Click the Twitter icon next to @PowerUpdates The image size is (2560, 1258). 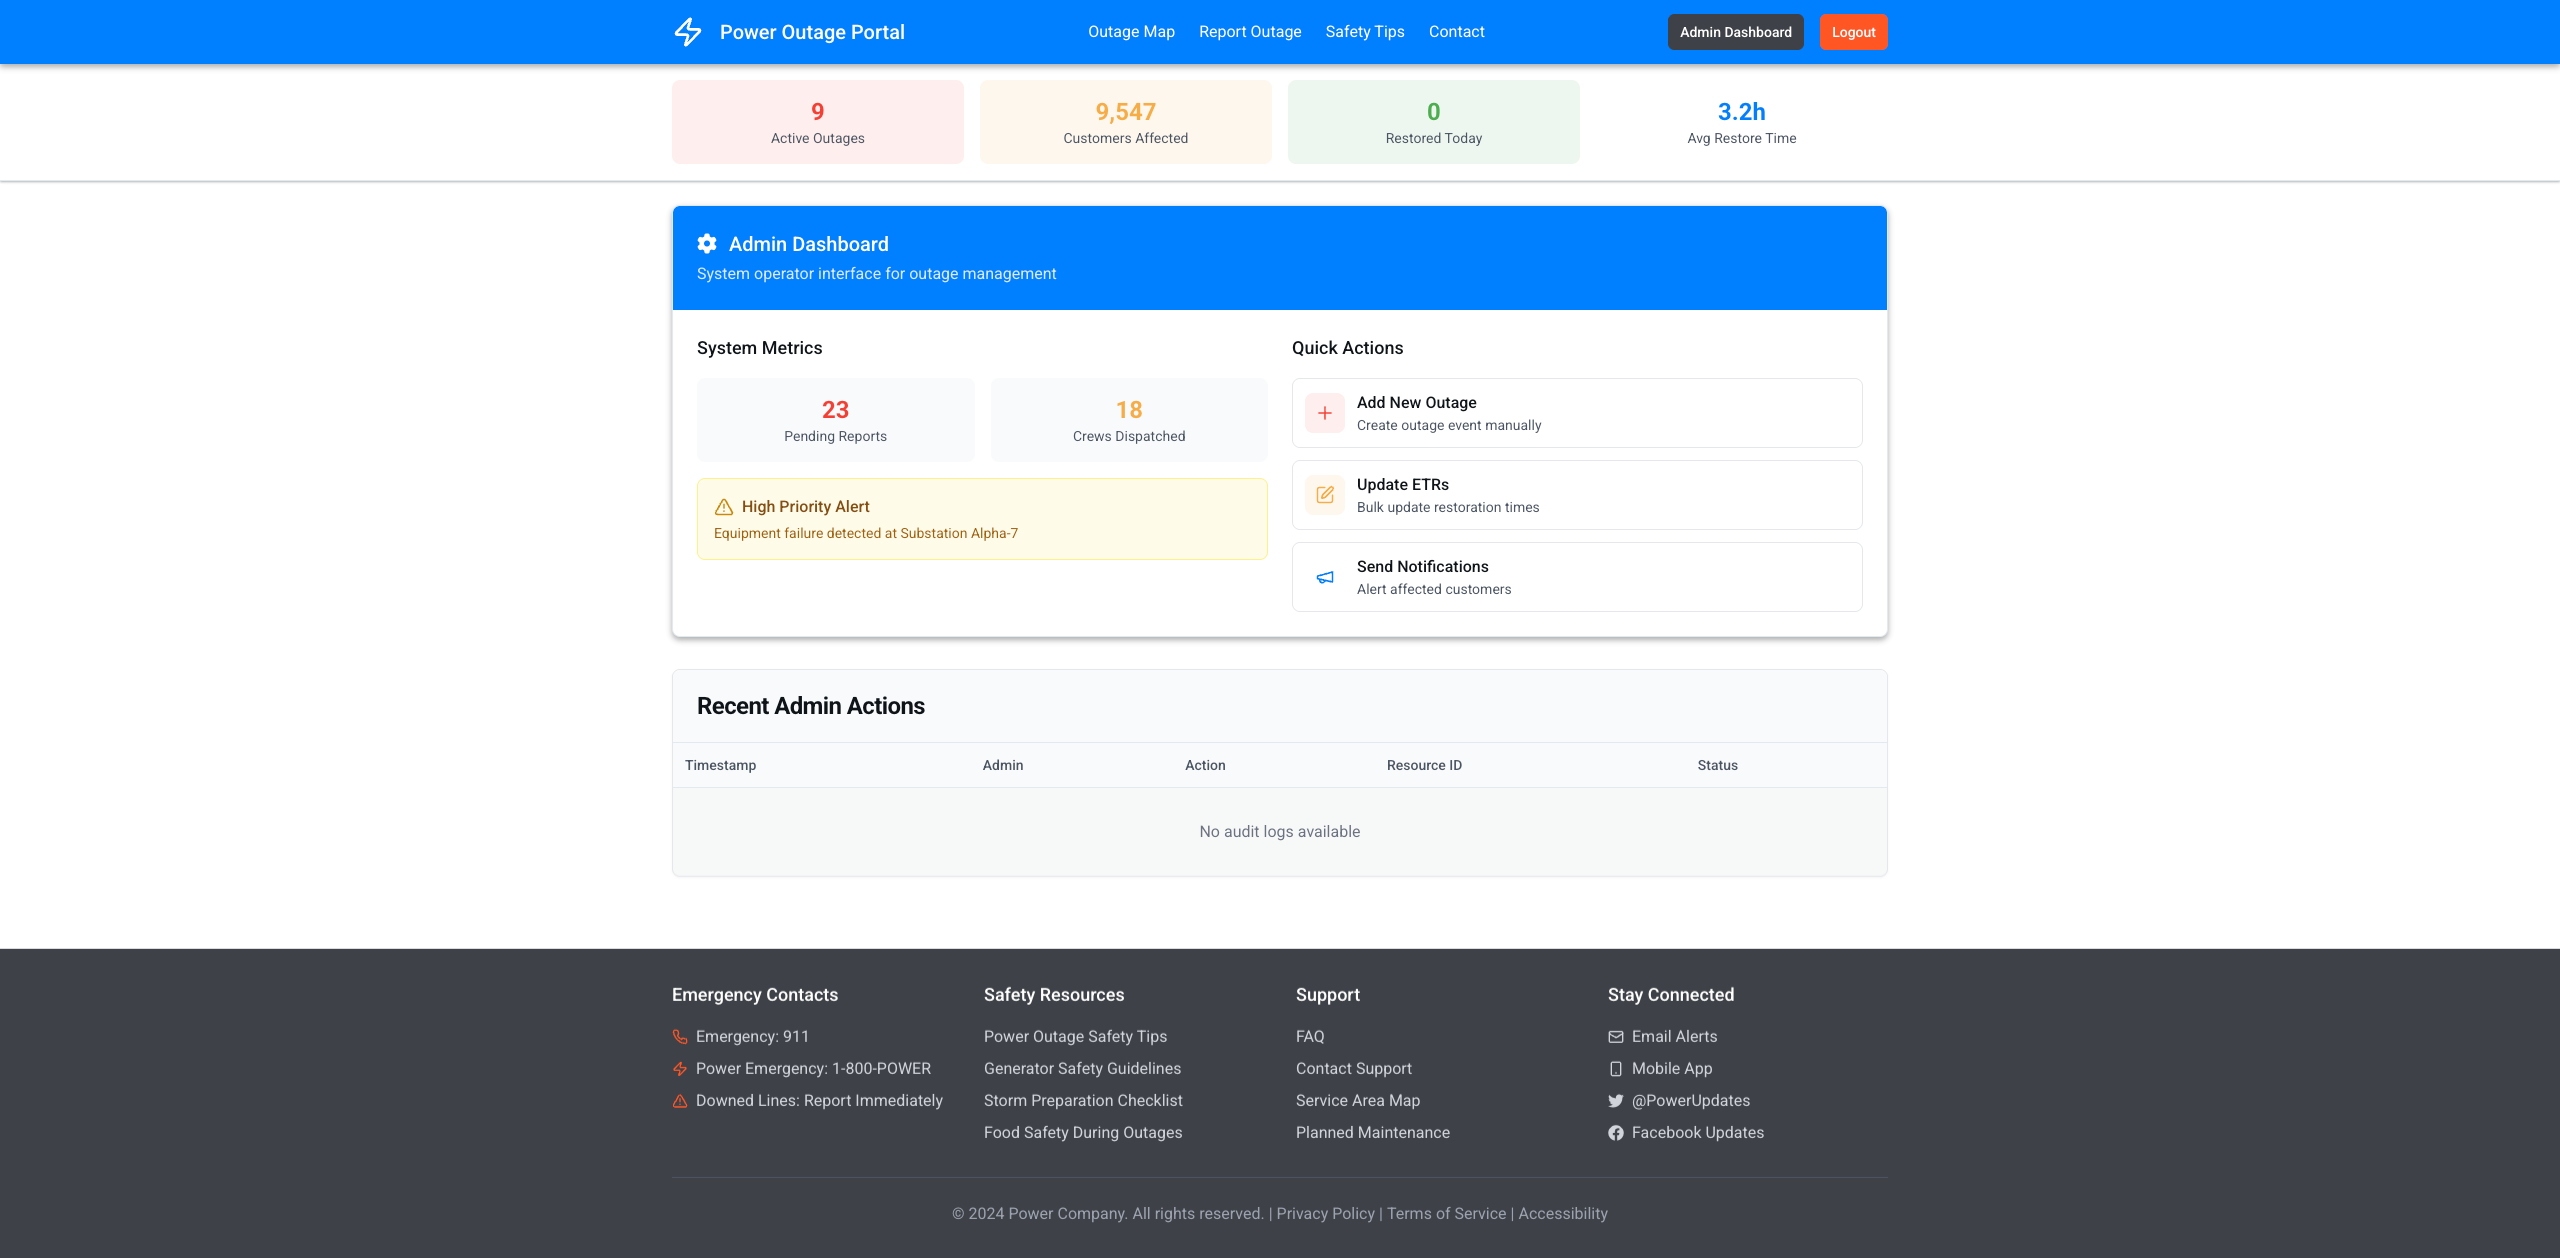tap(1616, 1100)
